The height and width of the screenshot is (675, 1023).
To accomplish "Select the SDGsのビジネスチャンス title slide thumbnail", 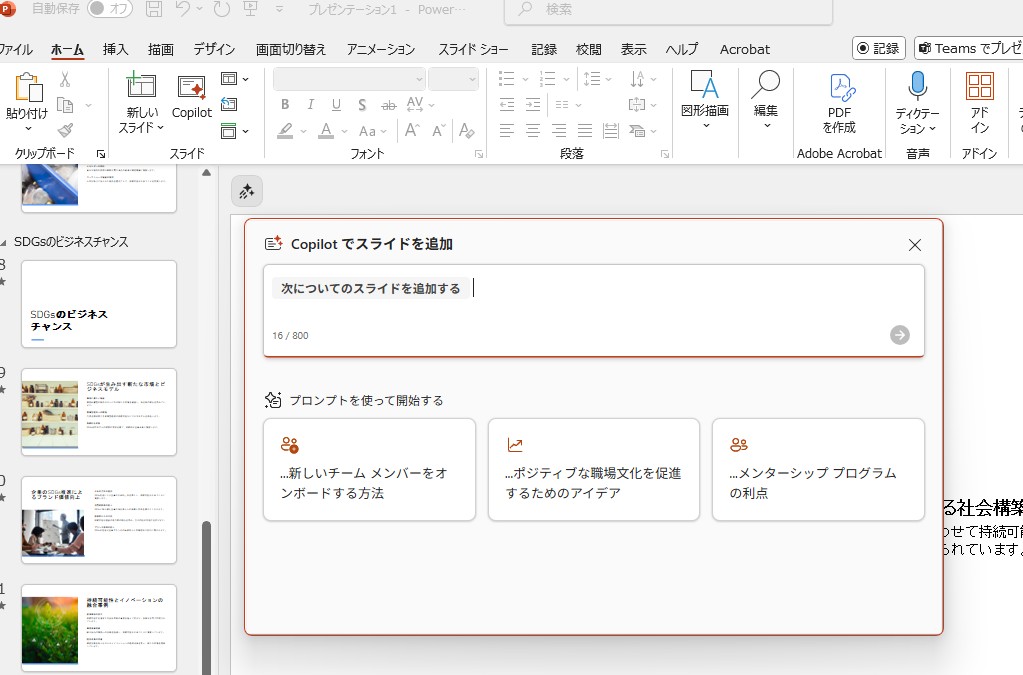I will 98,304.
